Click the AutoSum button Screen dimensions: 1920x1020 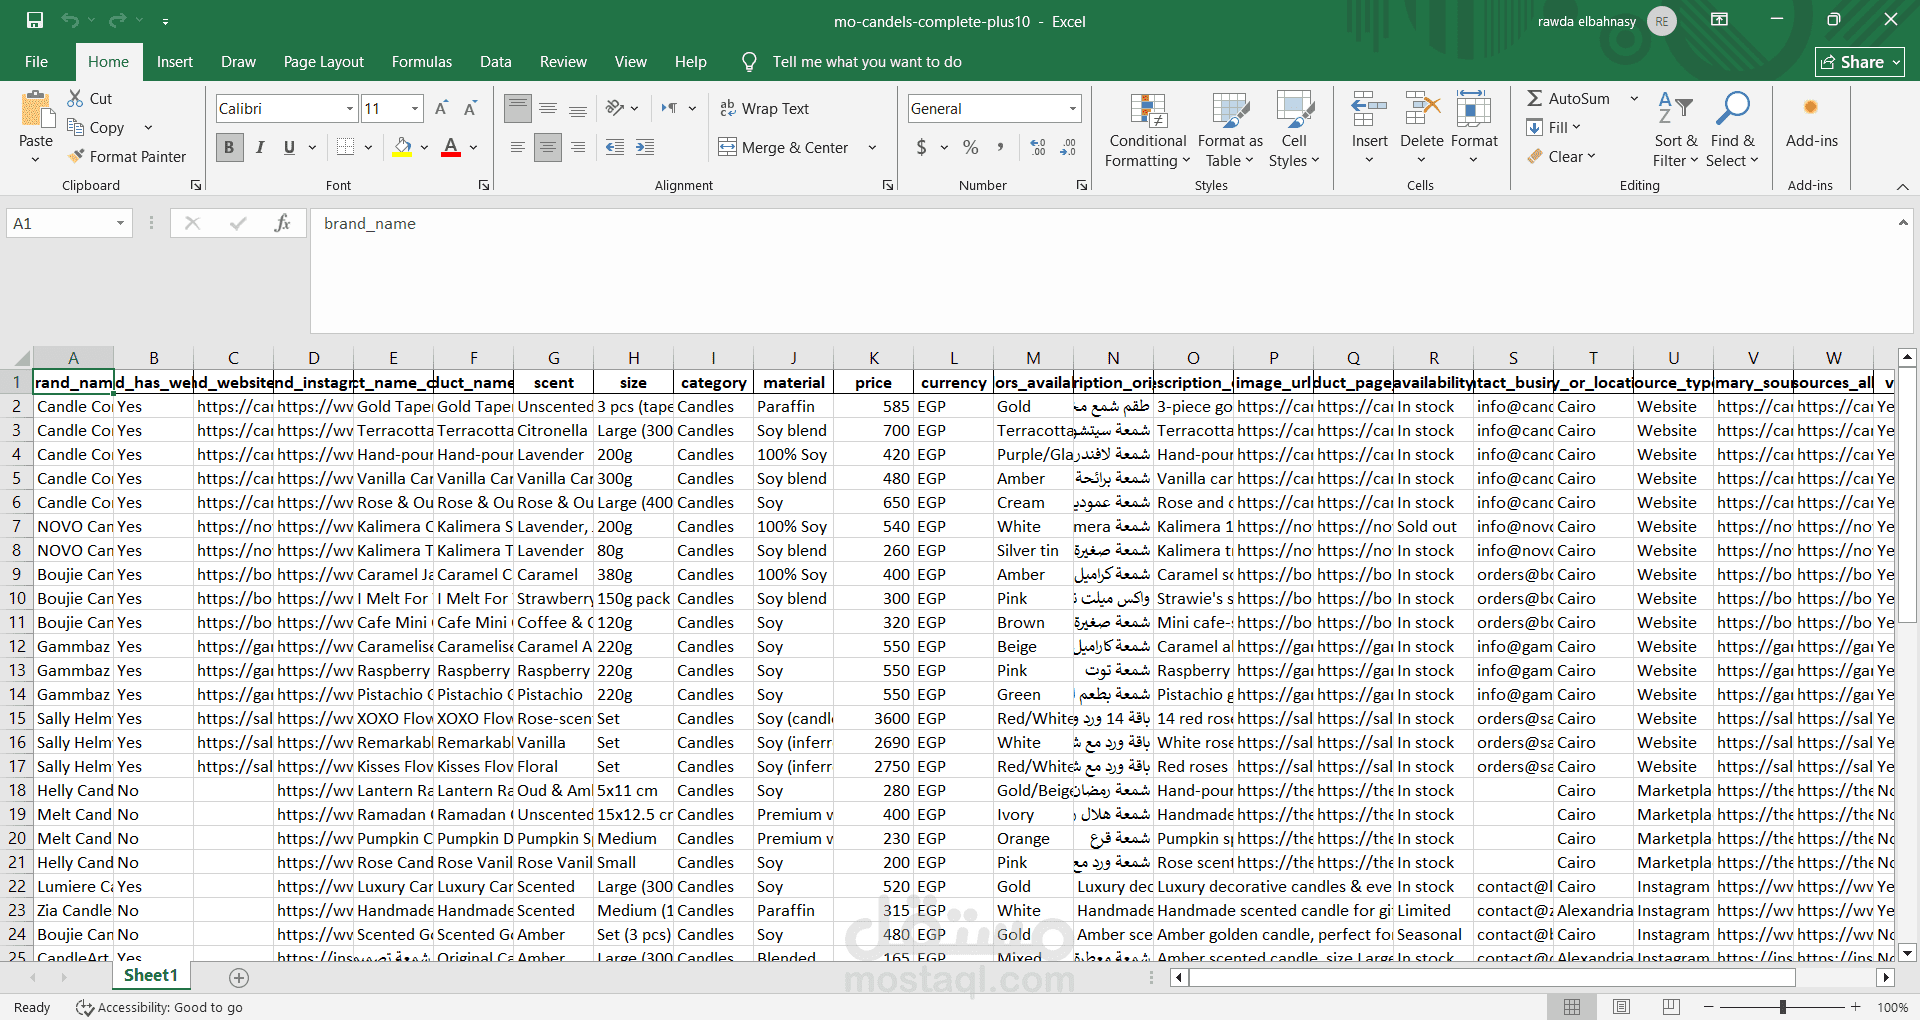point(1568,98)
